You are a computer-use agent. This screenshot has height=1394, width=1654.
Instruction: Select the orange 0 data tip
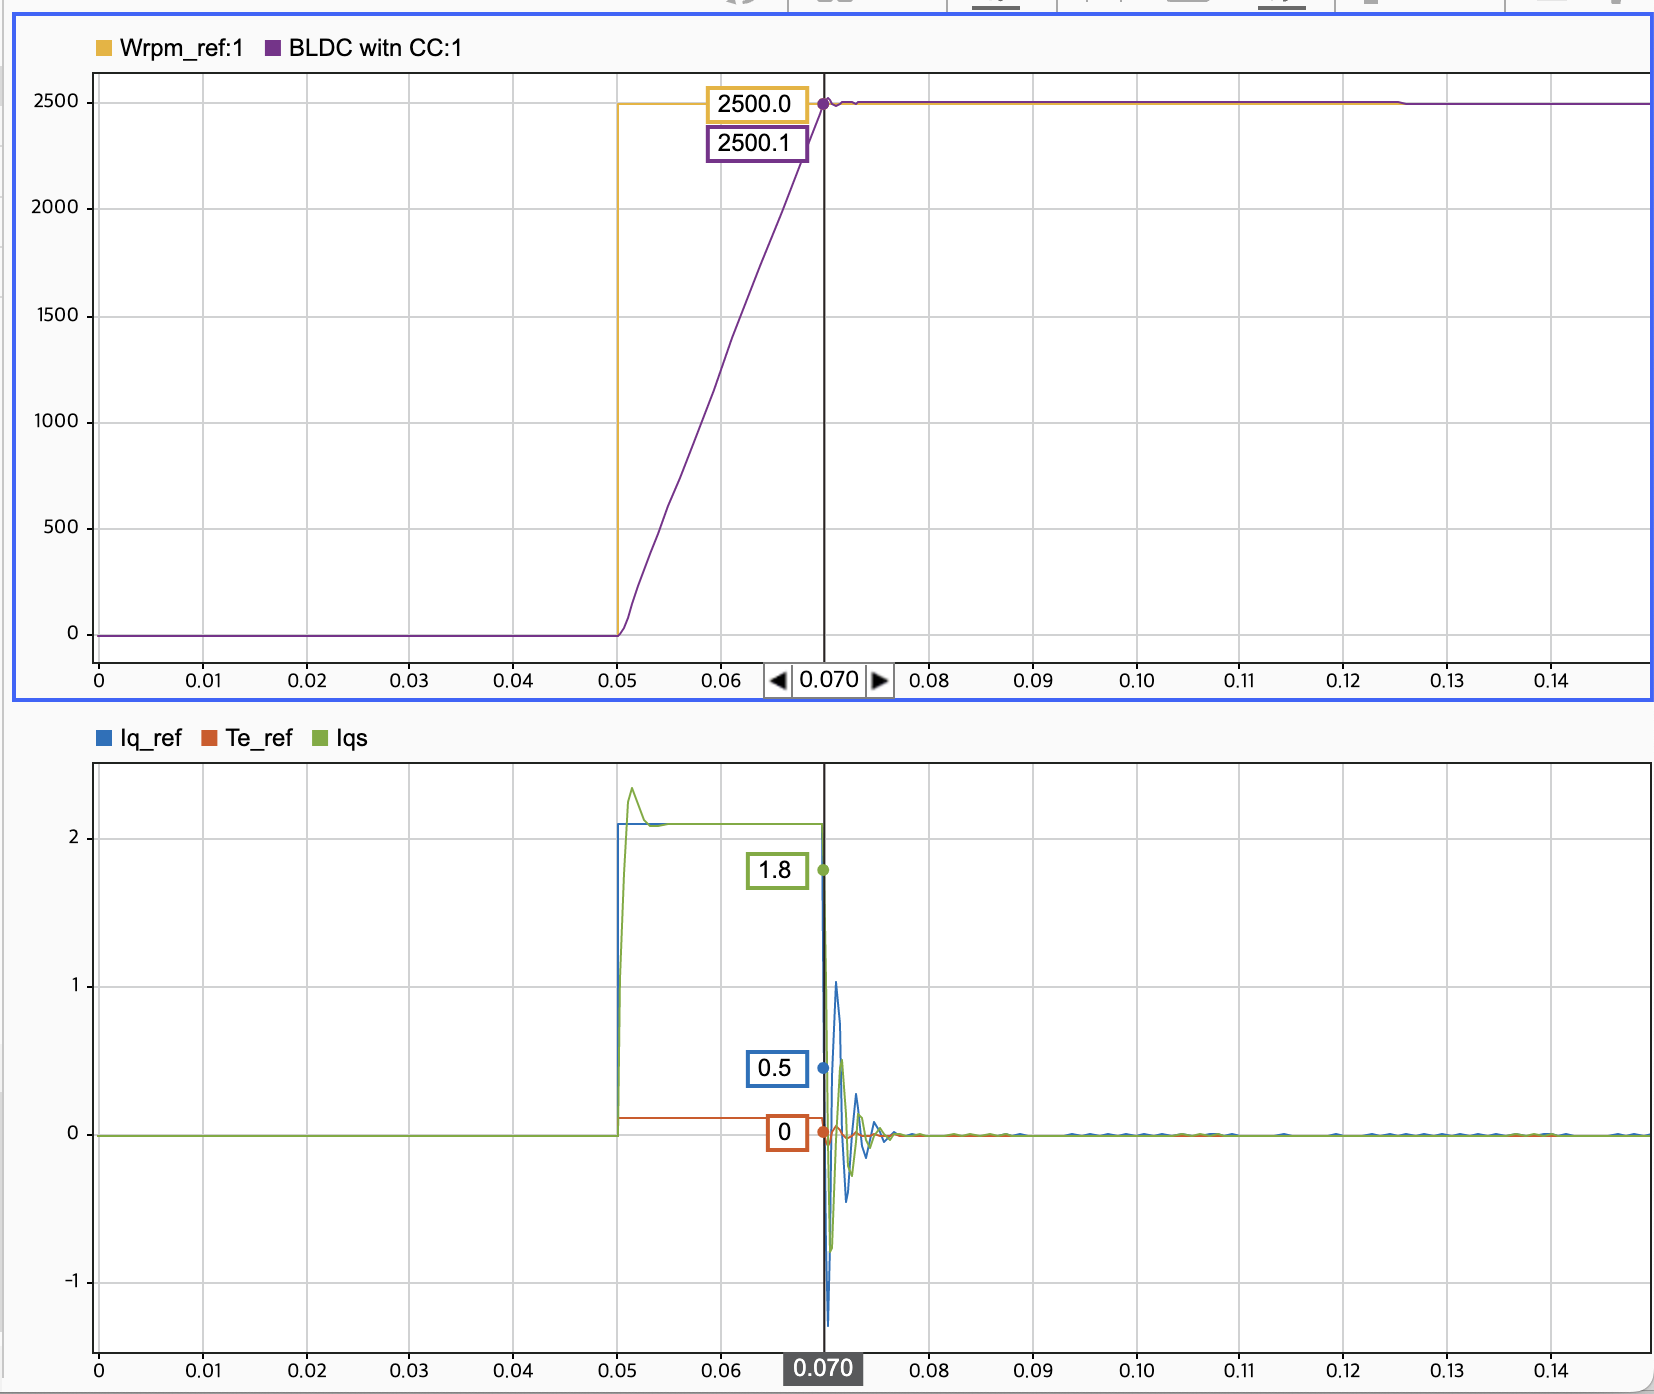click(787, 1132)
